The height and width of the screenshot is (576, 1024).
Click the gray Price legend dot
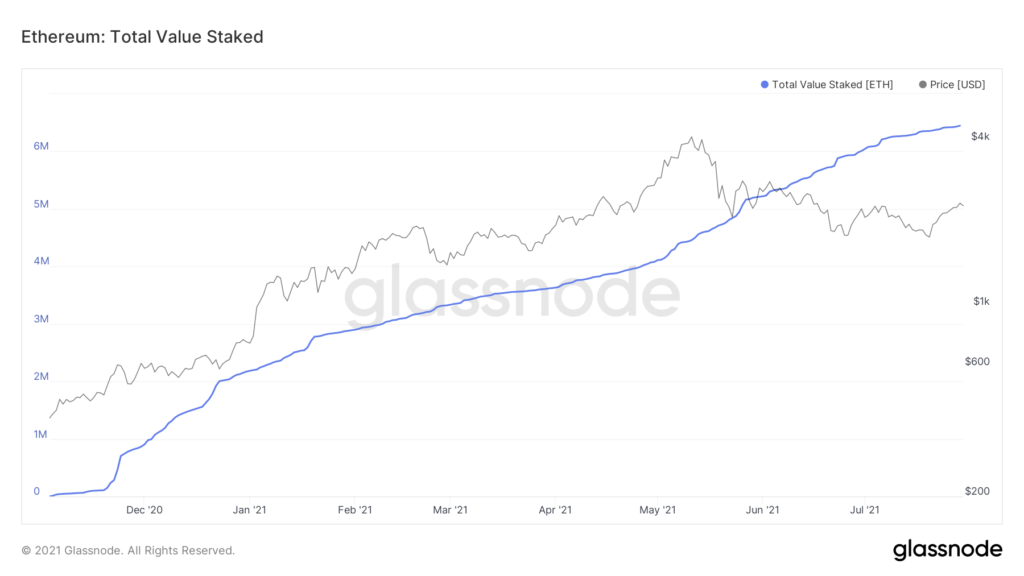[921, 85]
